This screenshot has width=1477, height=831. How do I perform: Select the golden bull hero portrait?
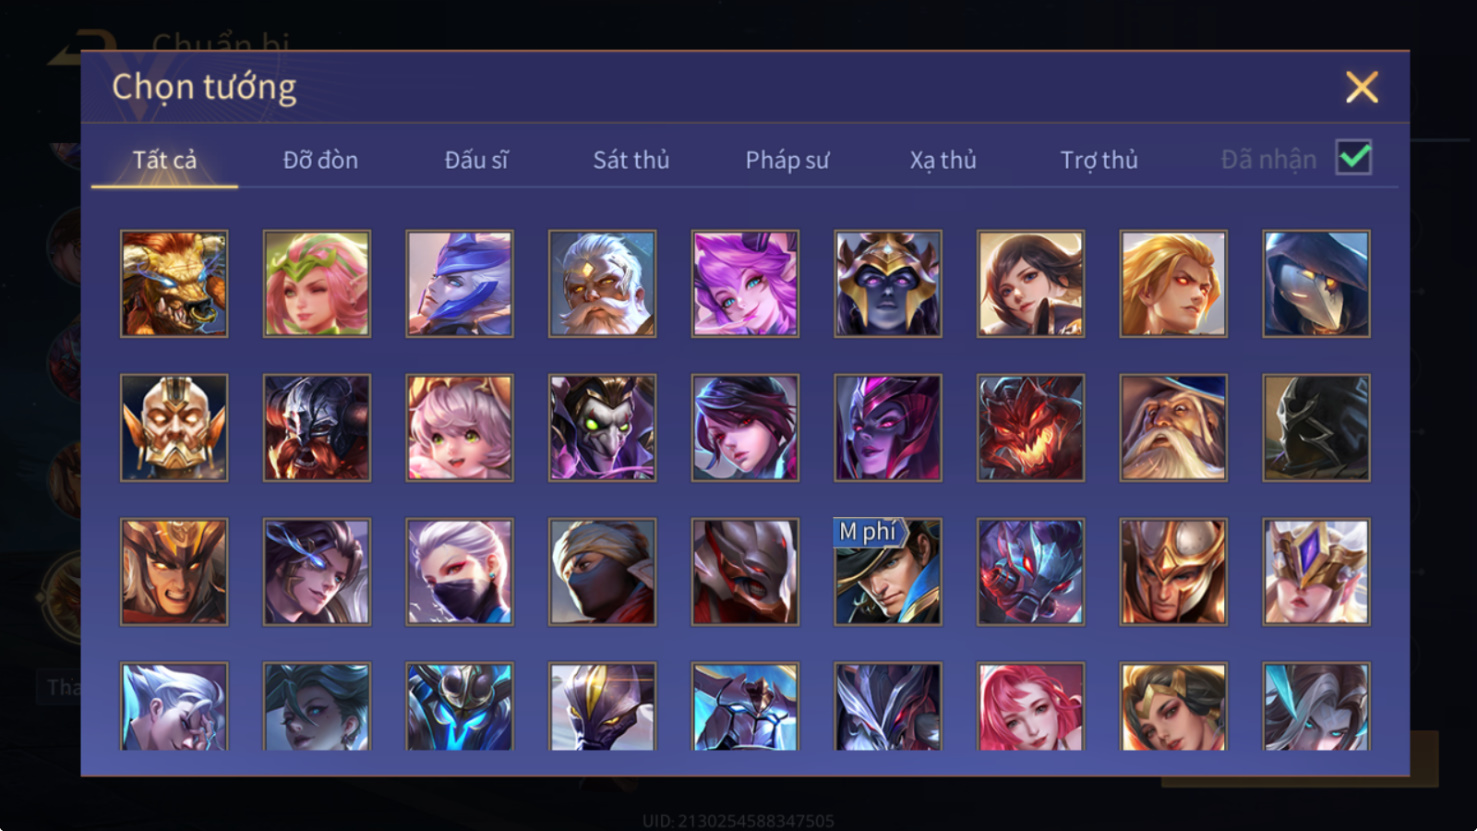click(x=174, y=284)
